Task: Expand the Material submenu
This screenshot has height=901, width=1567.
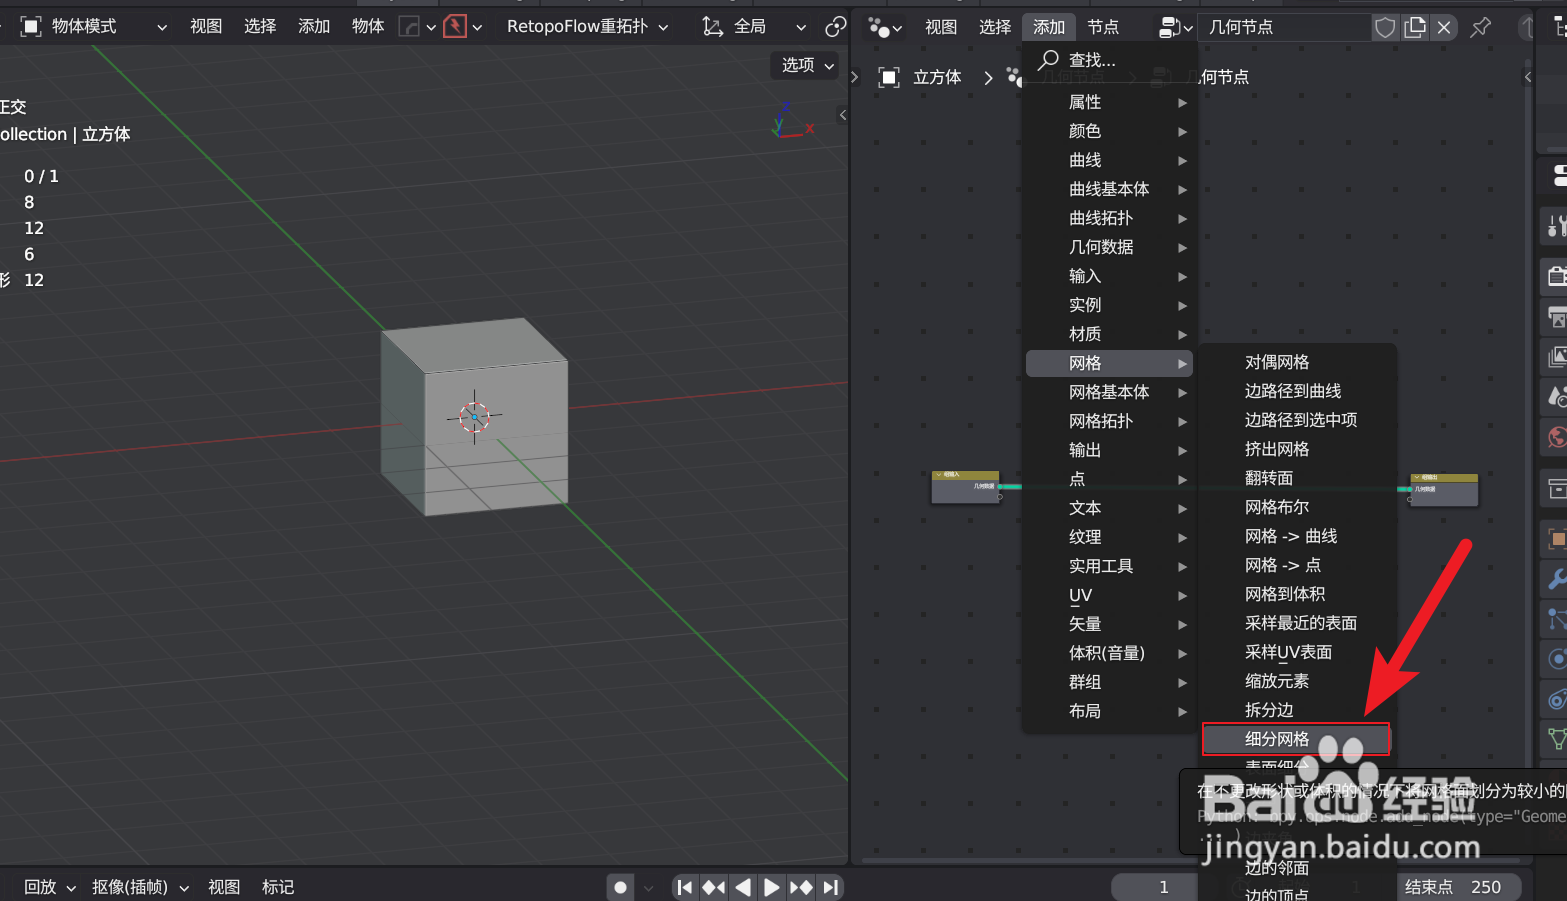Action: pos(1109,334)
